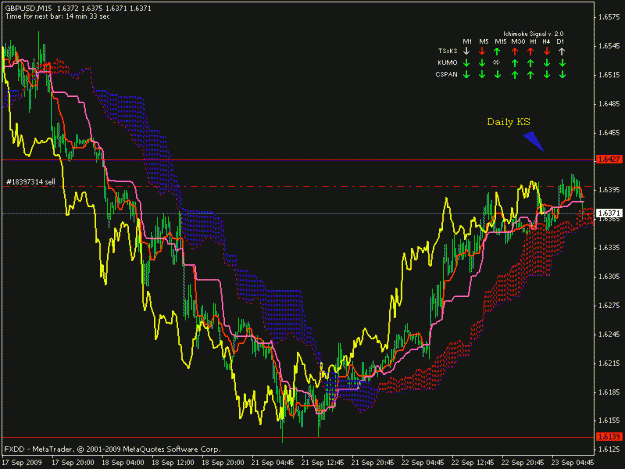This screenshot has width=625, height=469.
Task: Click the H4 timeframe column header
Action: pos(546,41)
